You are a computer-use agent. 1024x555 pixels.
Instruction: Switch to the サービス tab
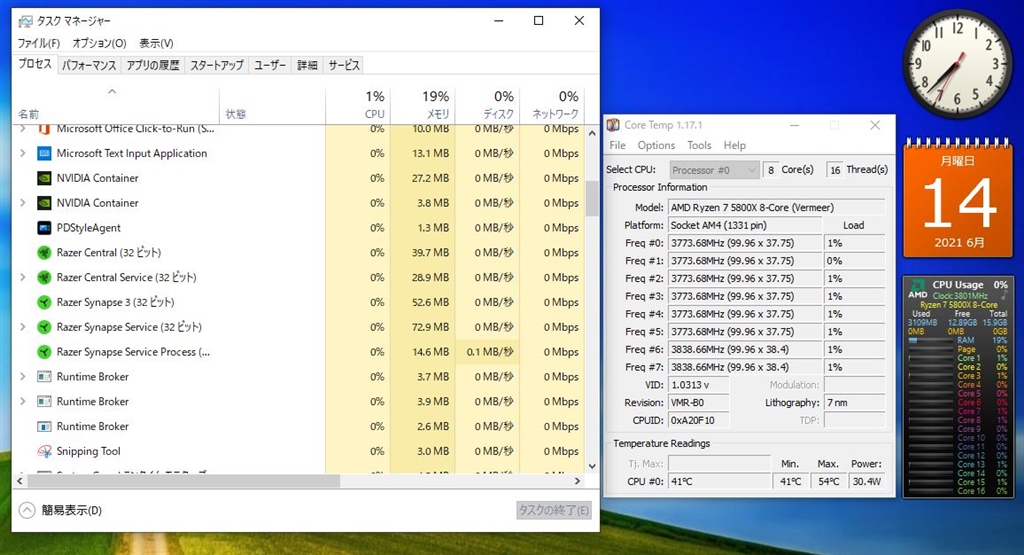pos(344,65)
